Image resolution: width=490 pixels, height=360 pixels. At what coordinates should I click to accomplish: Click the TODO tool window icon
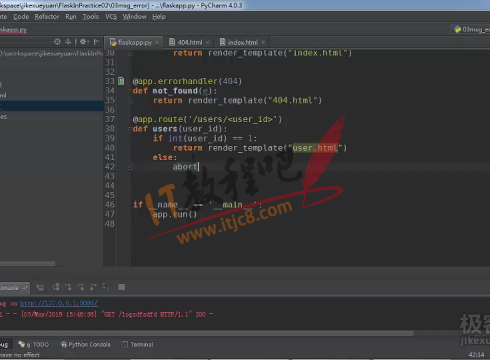22,344
